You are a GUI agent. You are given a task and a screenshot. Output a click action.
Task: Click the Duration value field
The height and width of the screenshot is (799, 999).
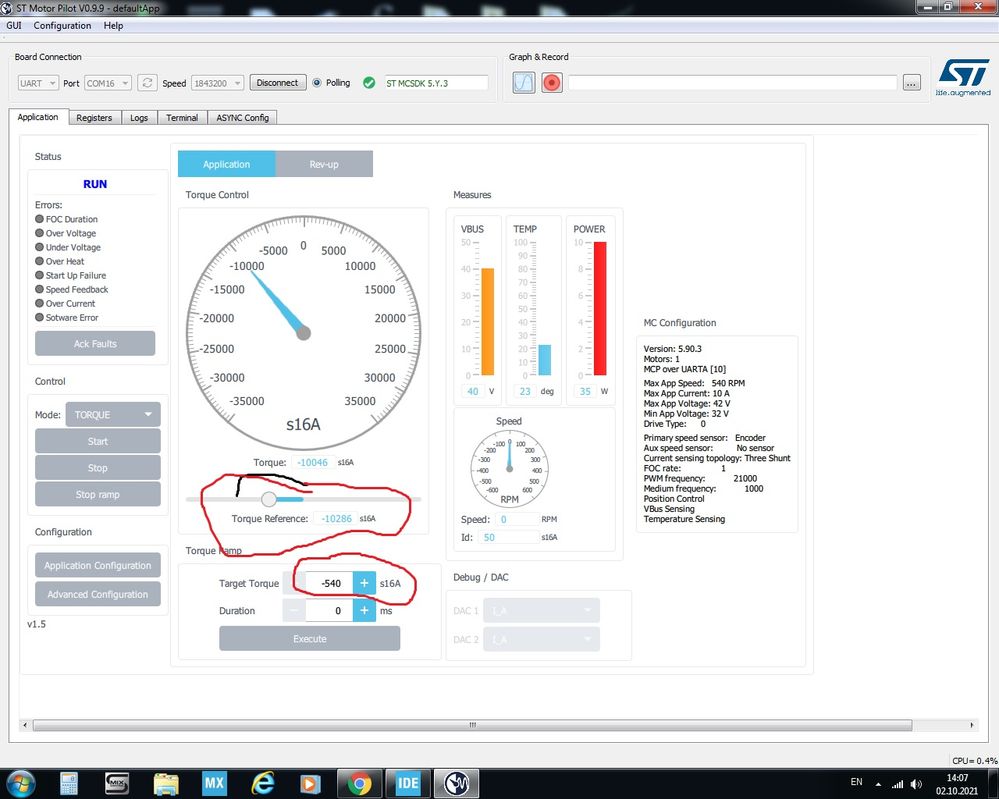coord(329,610)
